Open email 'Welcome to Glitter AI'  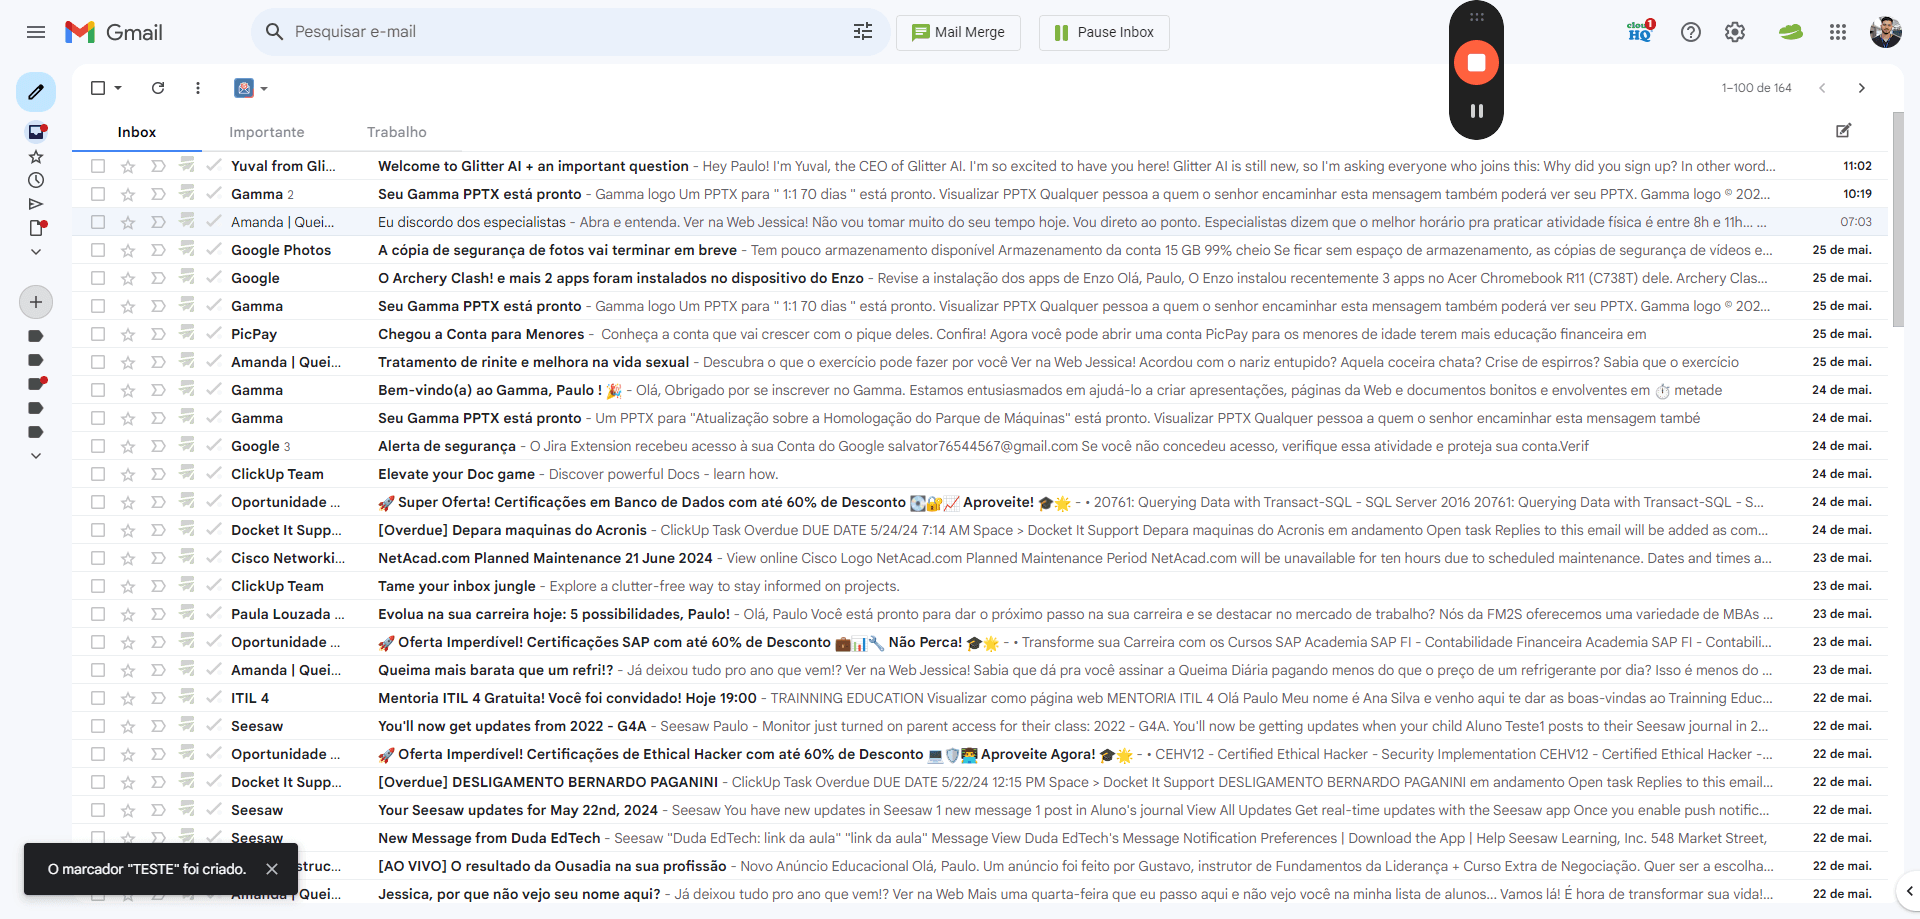[x=980, y=166]
